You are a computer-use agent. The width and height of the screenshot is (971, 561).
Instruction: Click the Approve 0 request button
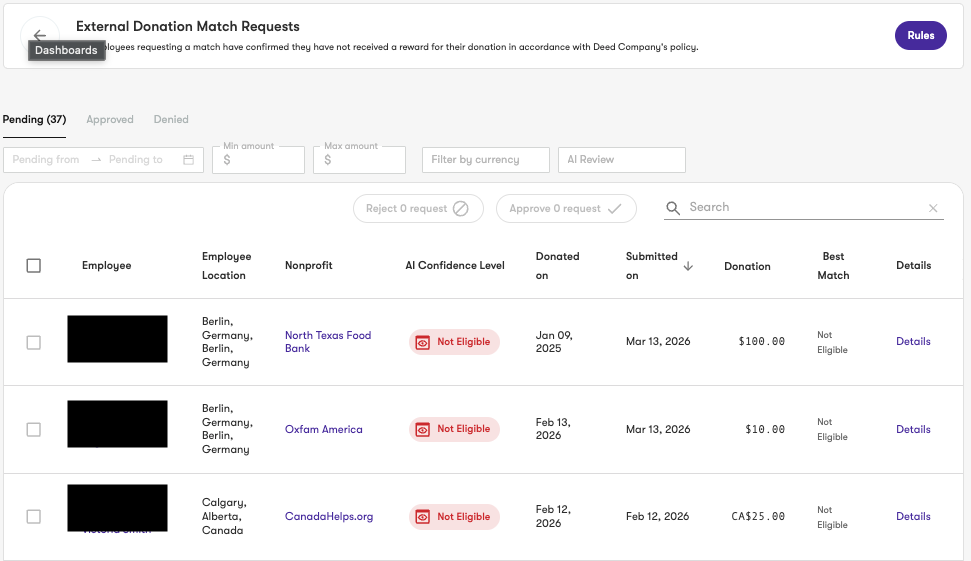click(566, 209)
